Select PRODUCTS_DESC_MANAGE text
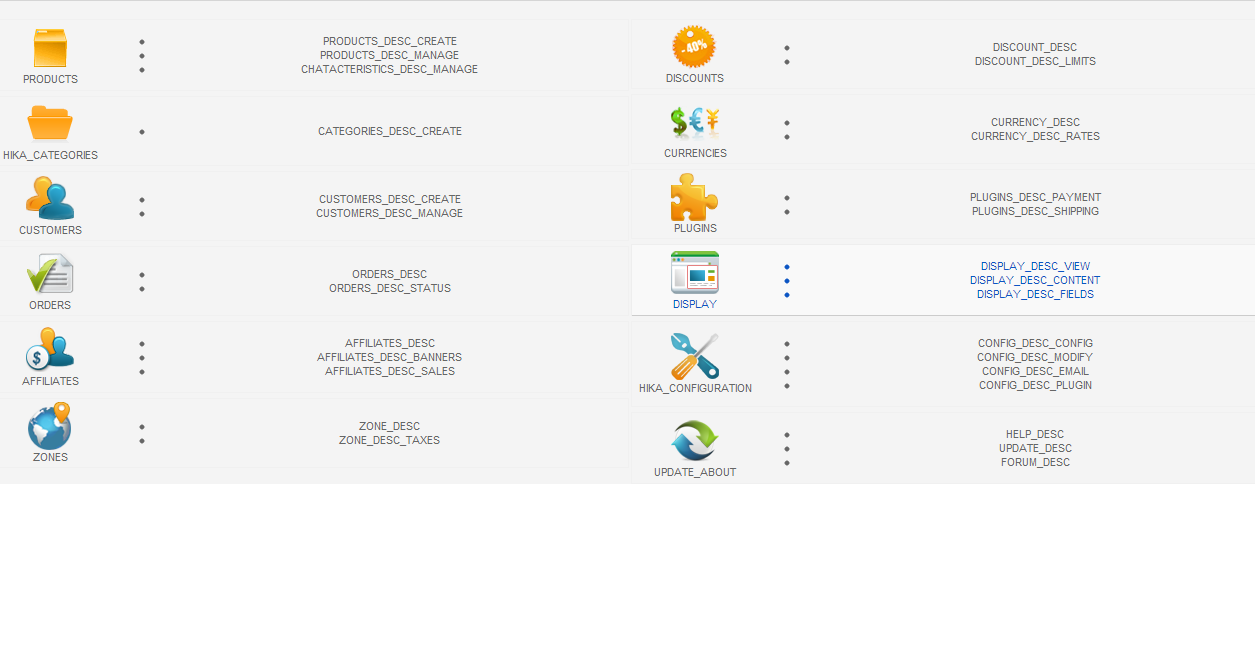The height and width of the screenshot is (648, 1255). (x=390, y=55)
